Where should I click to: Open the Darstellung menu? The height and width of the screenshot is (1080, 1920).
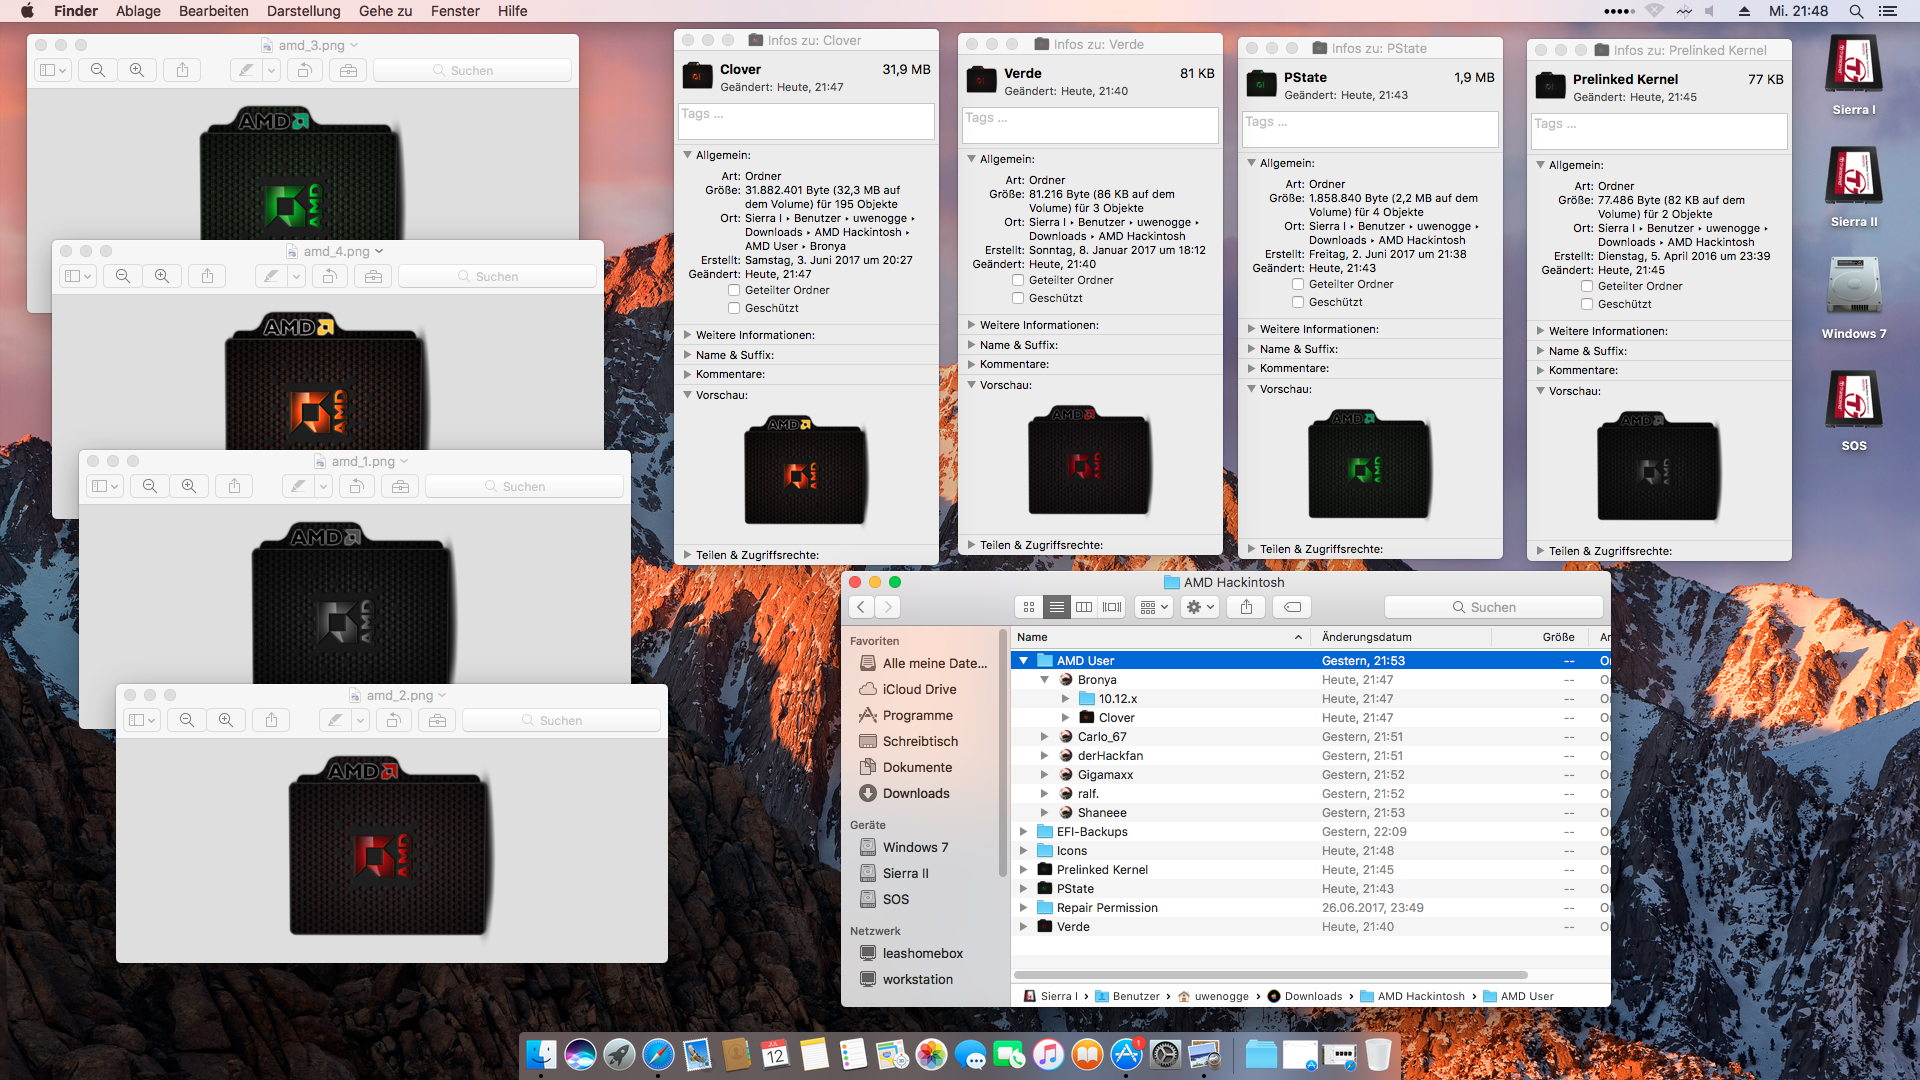[x=303, y=11]
